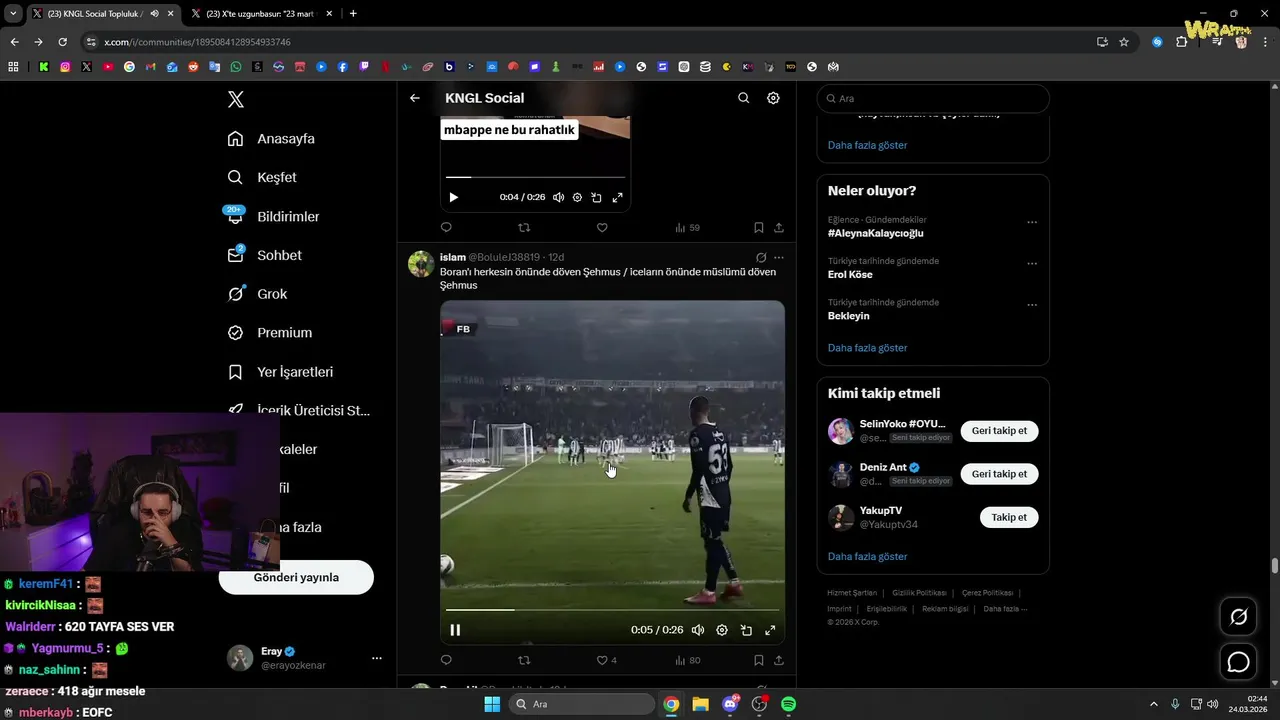The width and height of the screenshot is (1280, 720).
Task: Bookmark the mbappe video post
Action: [x=759, y=228]
